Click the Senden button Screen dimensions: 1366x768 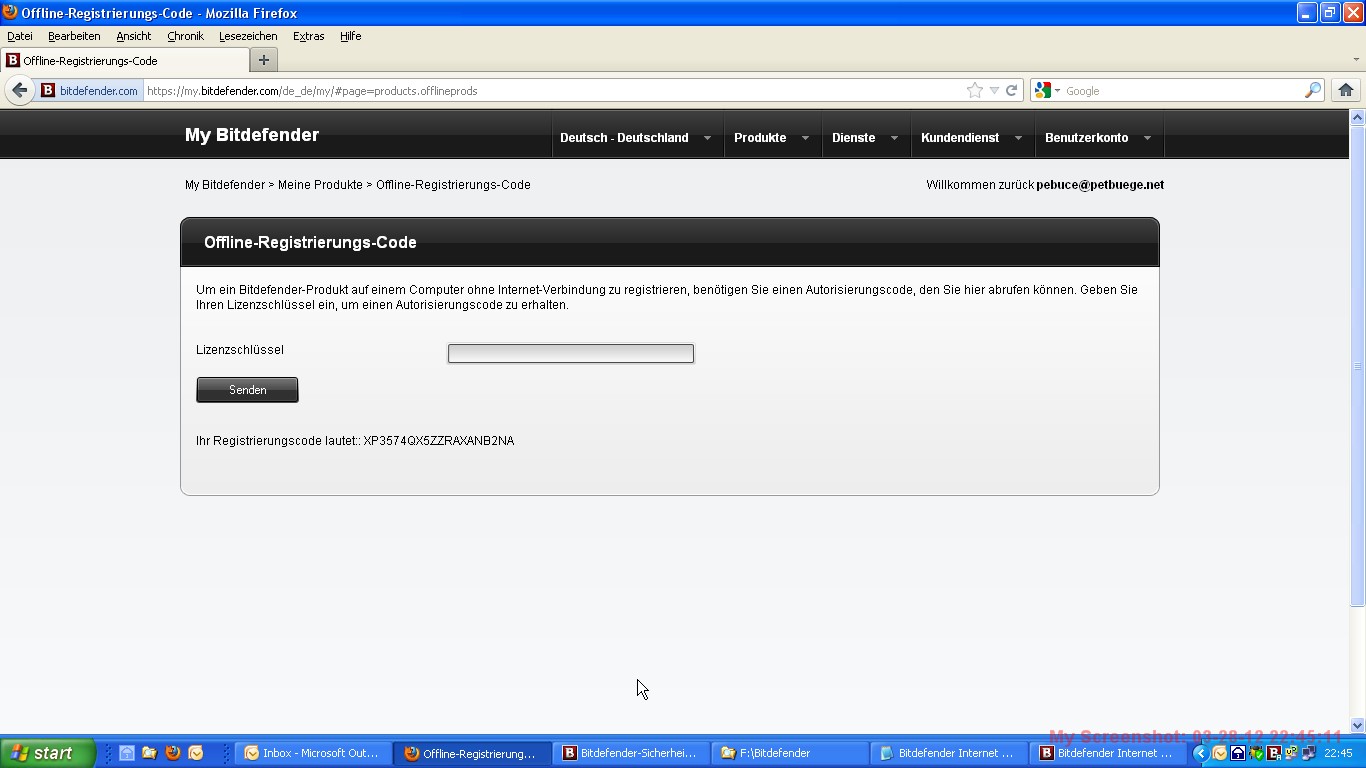point(247,390)
